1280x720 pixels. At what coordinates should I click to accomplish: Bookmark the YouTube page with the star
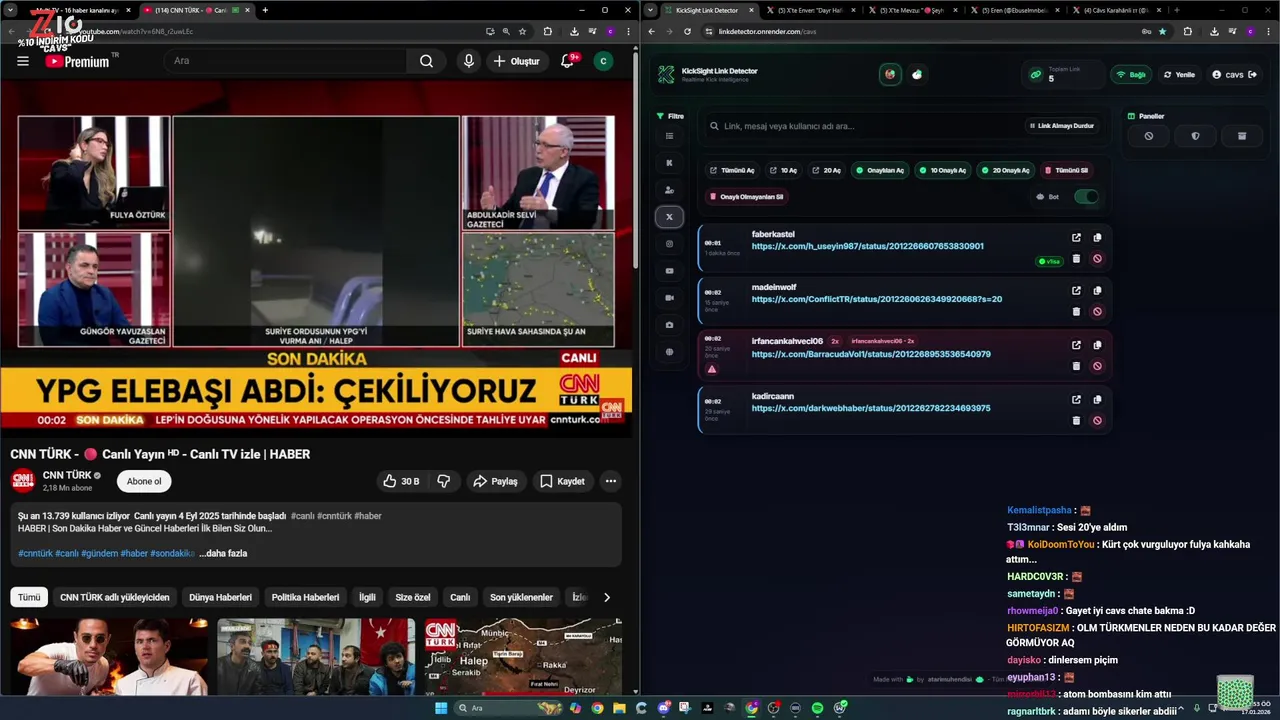(522, 31)
